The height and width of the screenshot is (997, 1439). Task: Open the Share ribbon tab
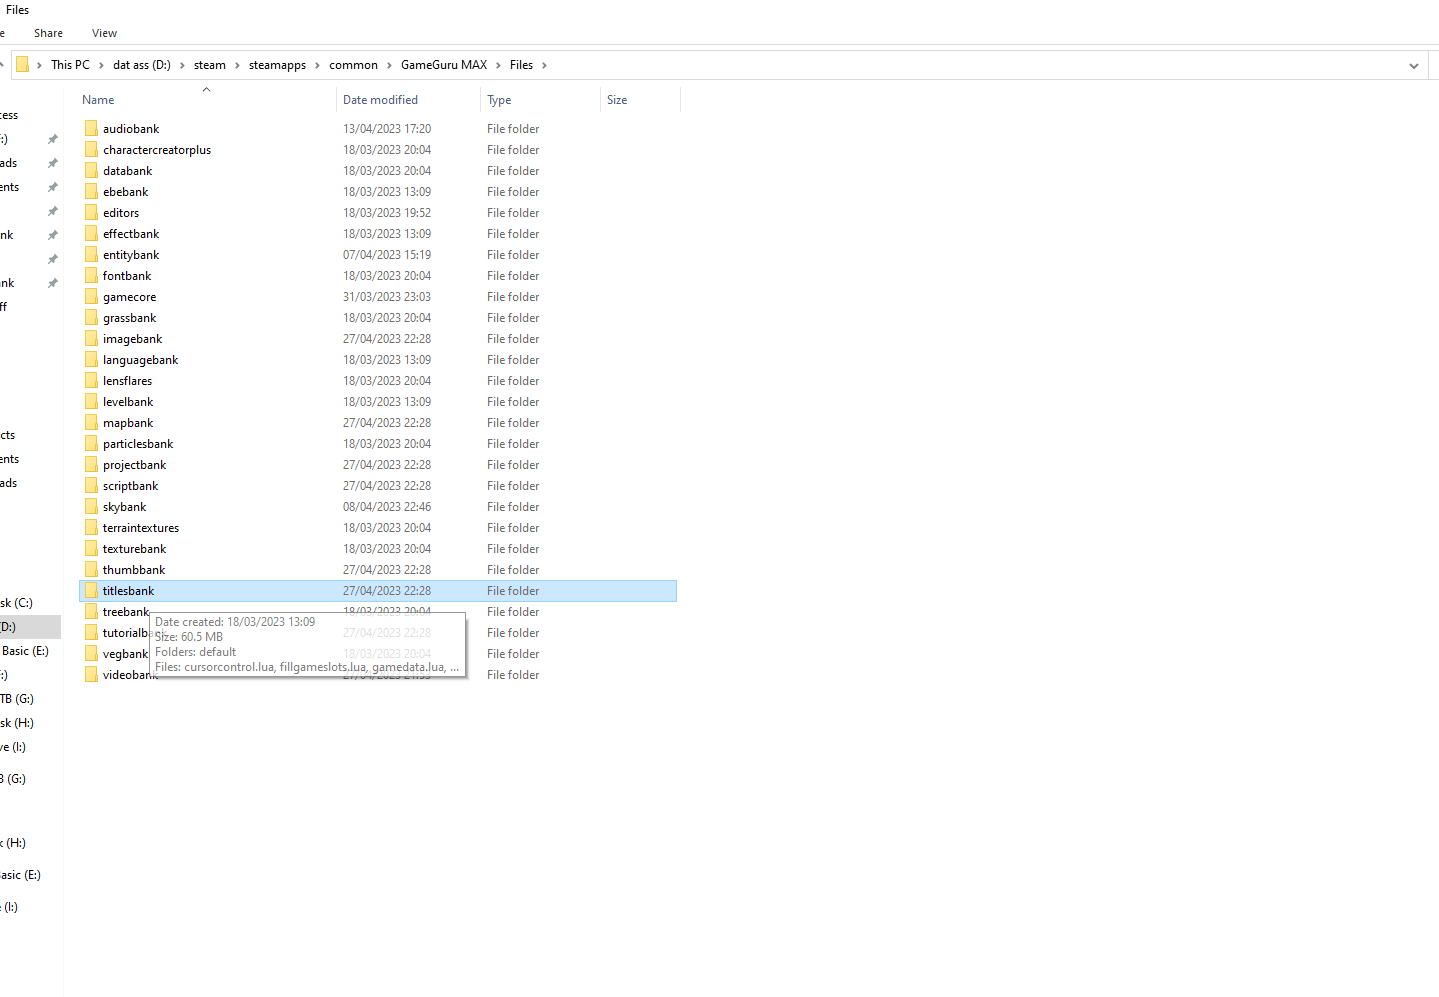click(48, 32)
